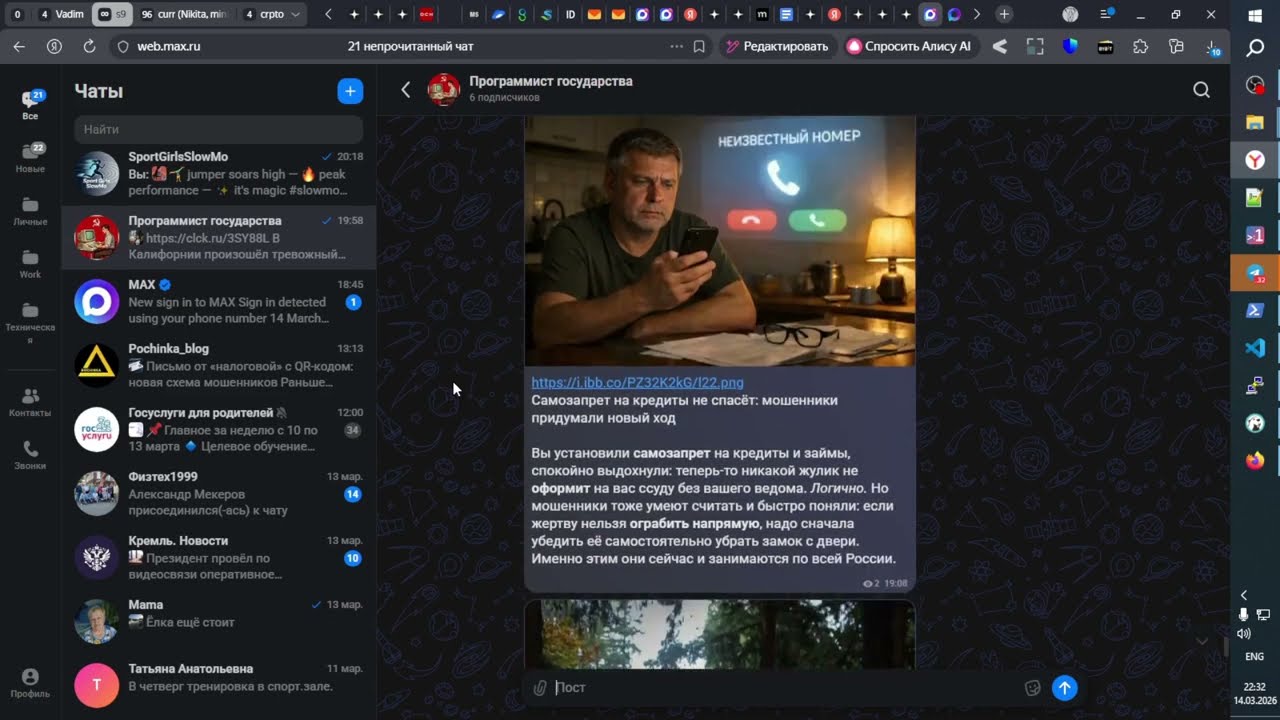Show more tabs with right chevron
Image resolution: width=1280 pixels, height=720 pixels.
977,15
